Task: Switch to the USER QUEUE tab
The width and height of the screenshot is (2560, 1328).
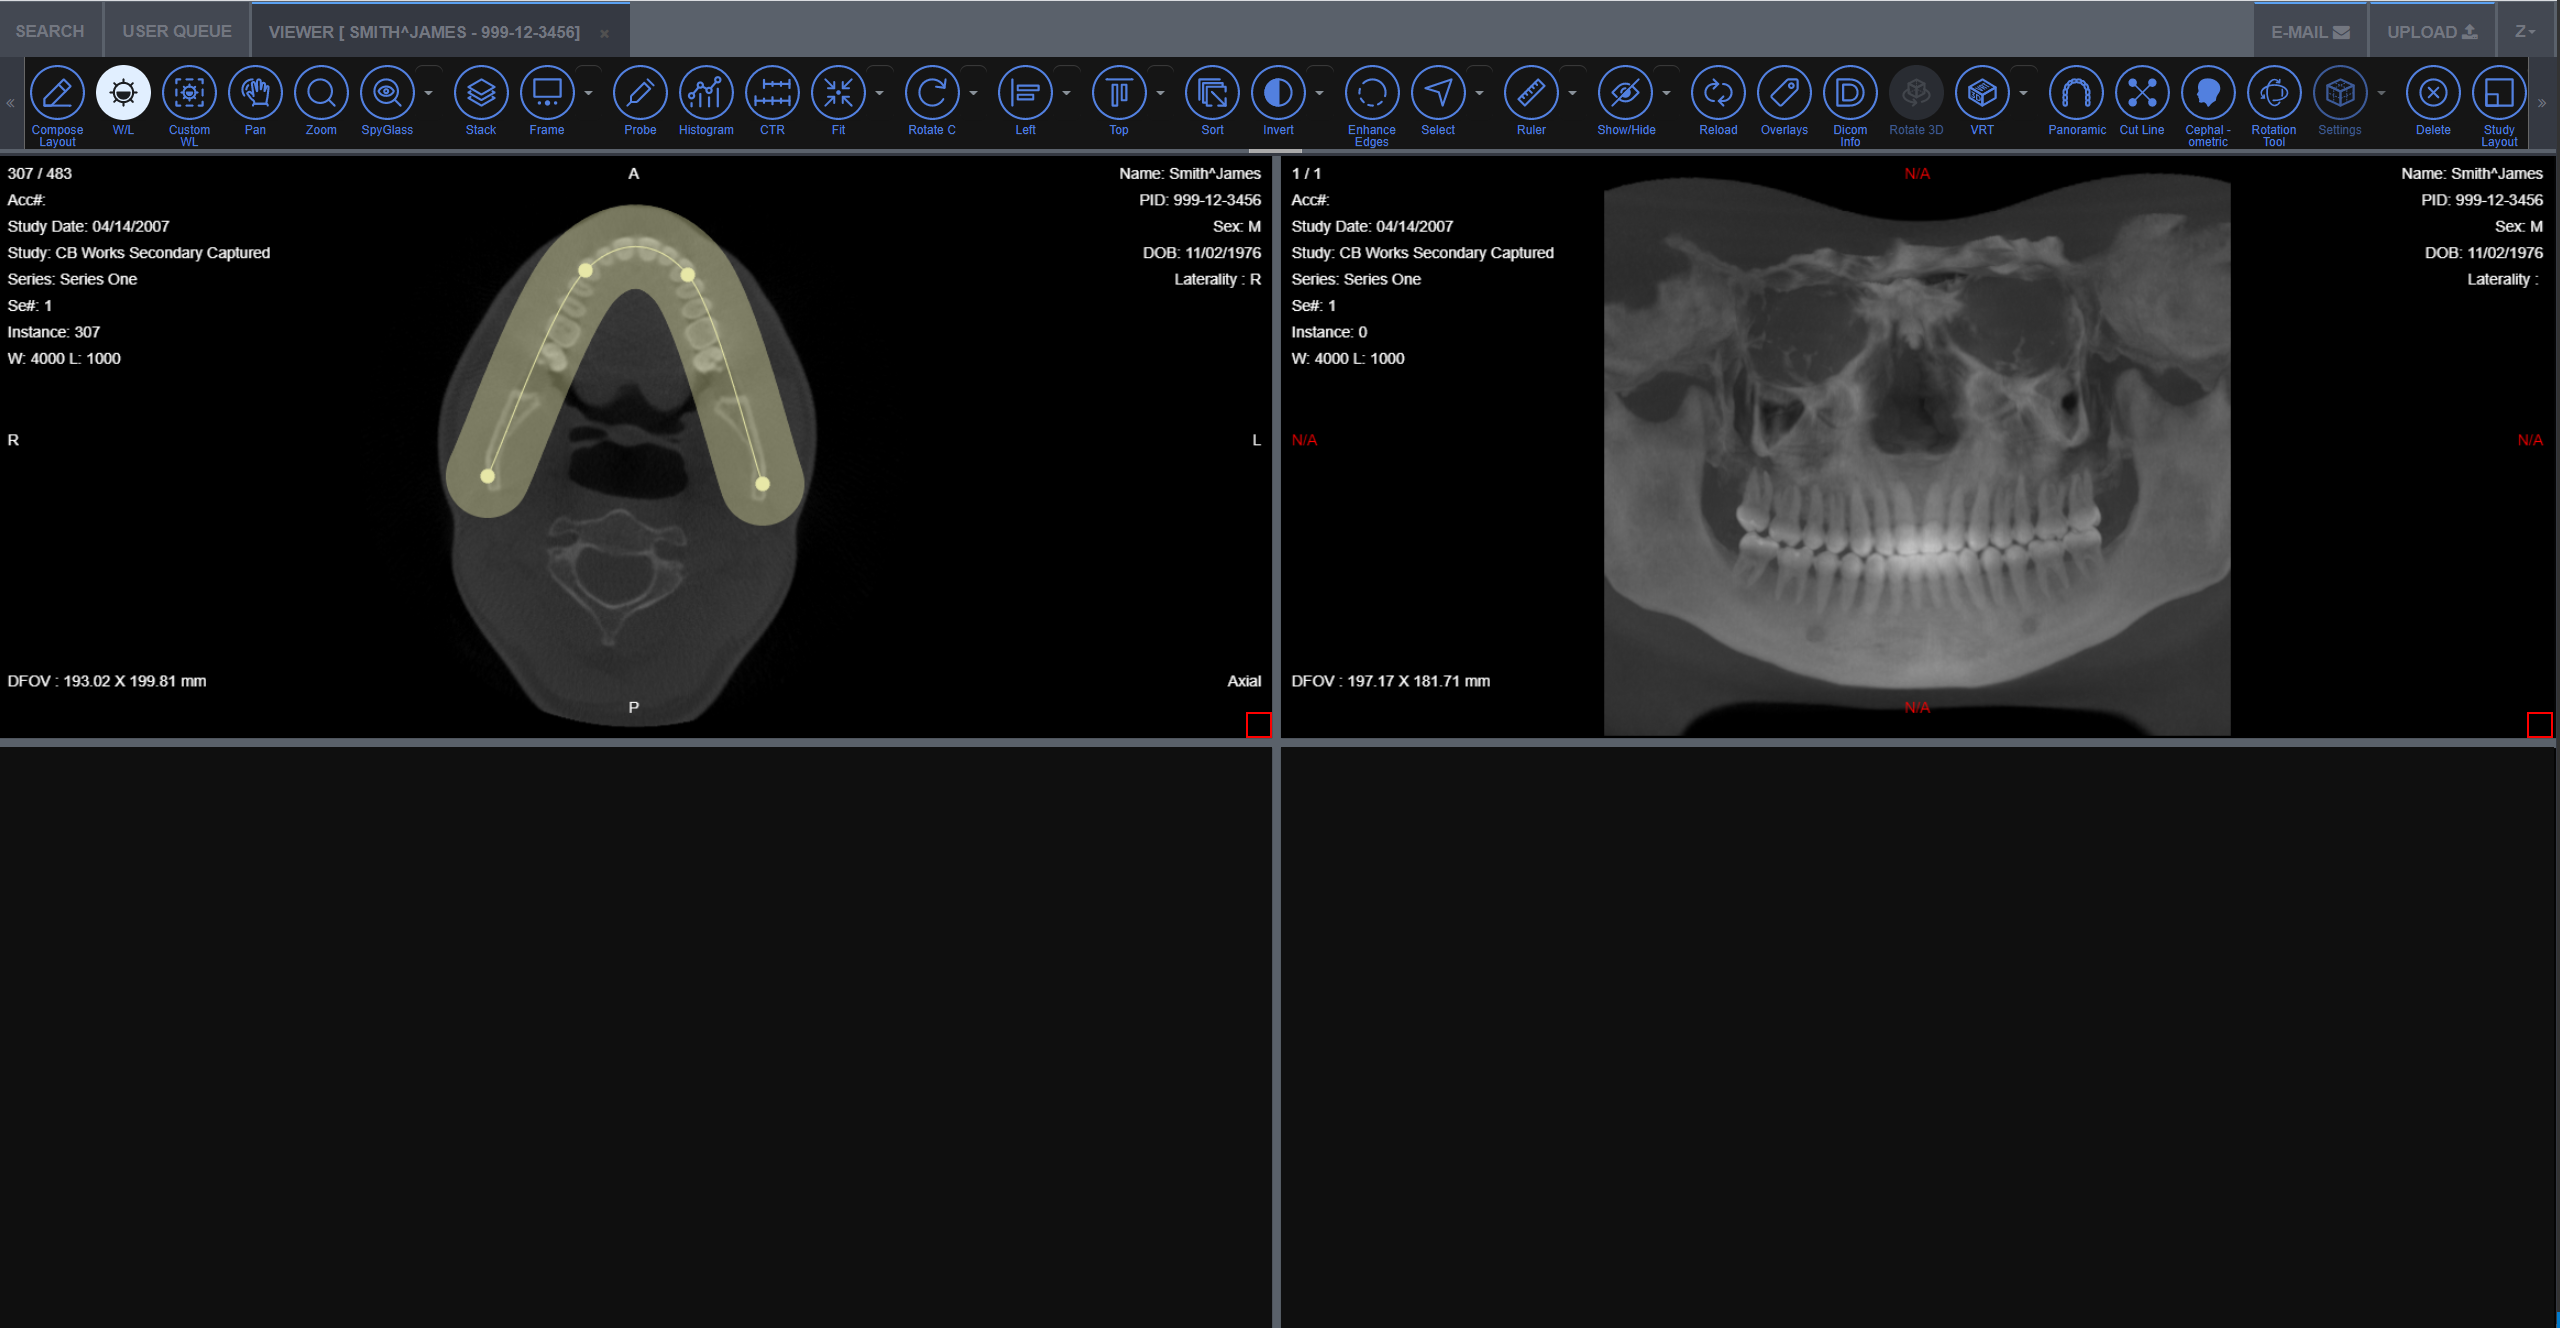Action: [177, 31]
